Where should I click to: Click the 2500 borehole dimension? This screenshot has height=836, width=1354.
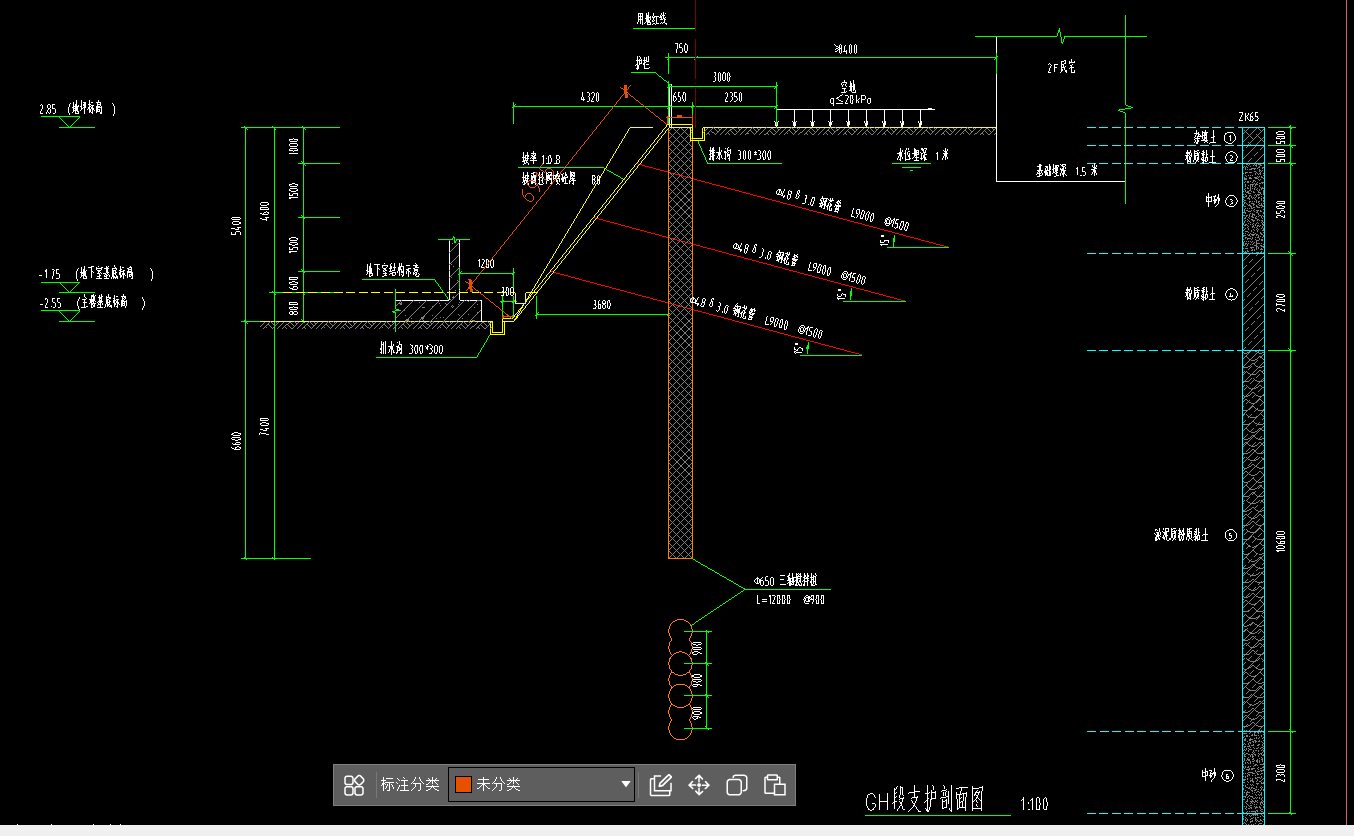pyautogui.click(x=1282, y=210)
